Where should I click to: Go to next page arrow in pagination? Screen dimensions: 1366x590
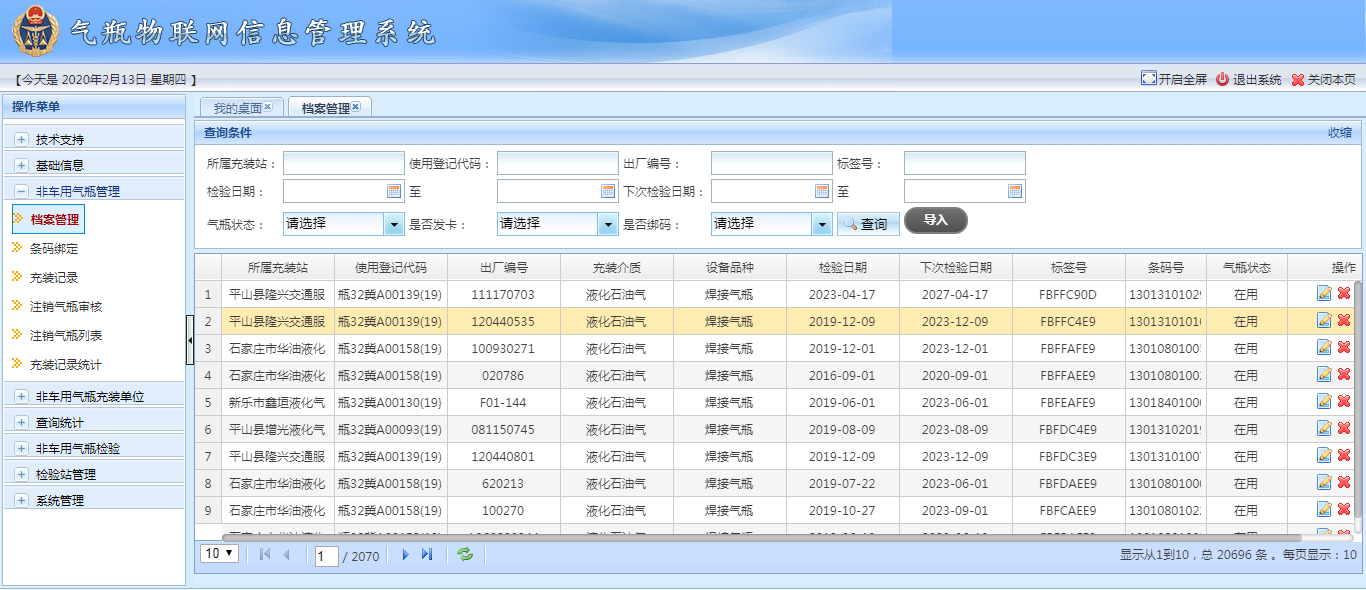click(406, 554)
